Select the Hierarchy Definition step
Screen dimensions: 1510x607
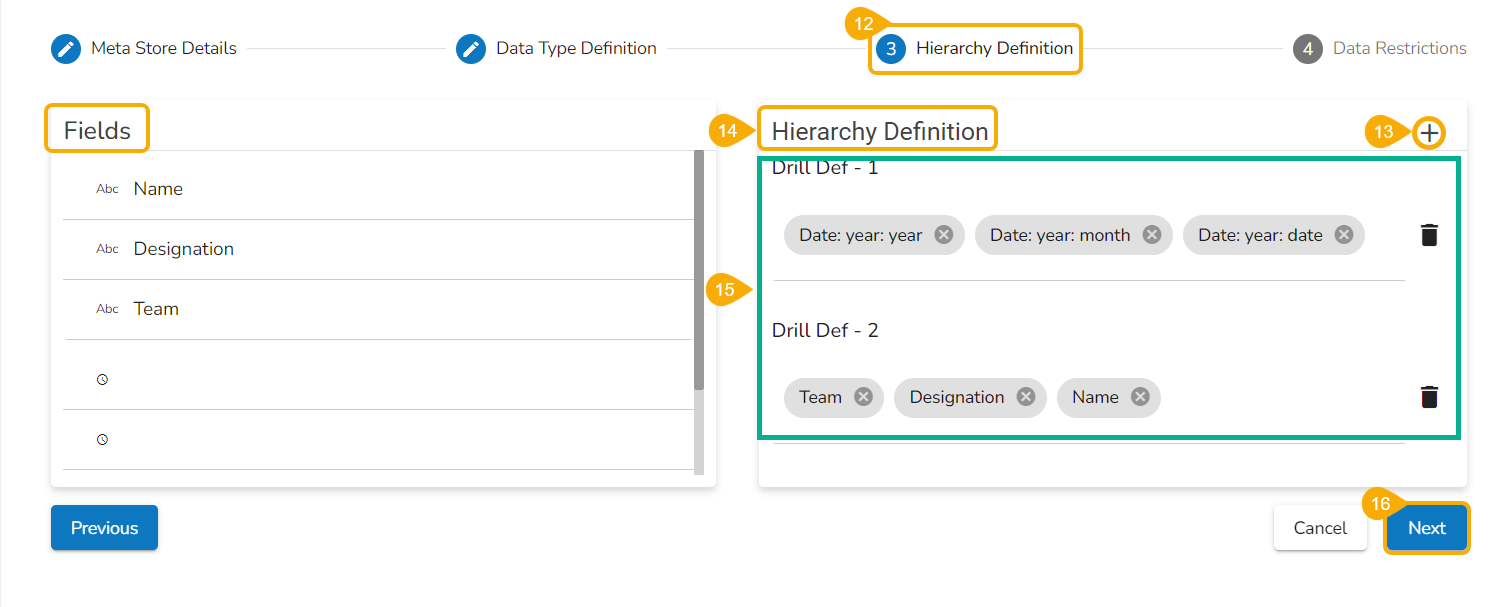tap(975, 48)
